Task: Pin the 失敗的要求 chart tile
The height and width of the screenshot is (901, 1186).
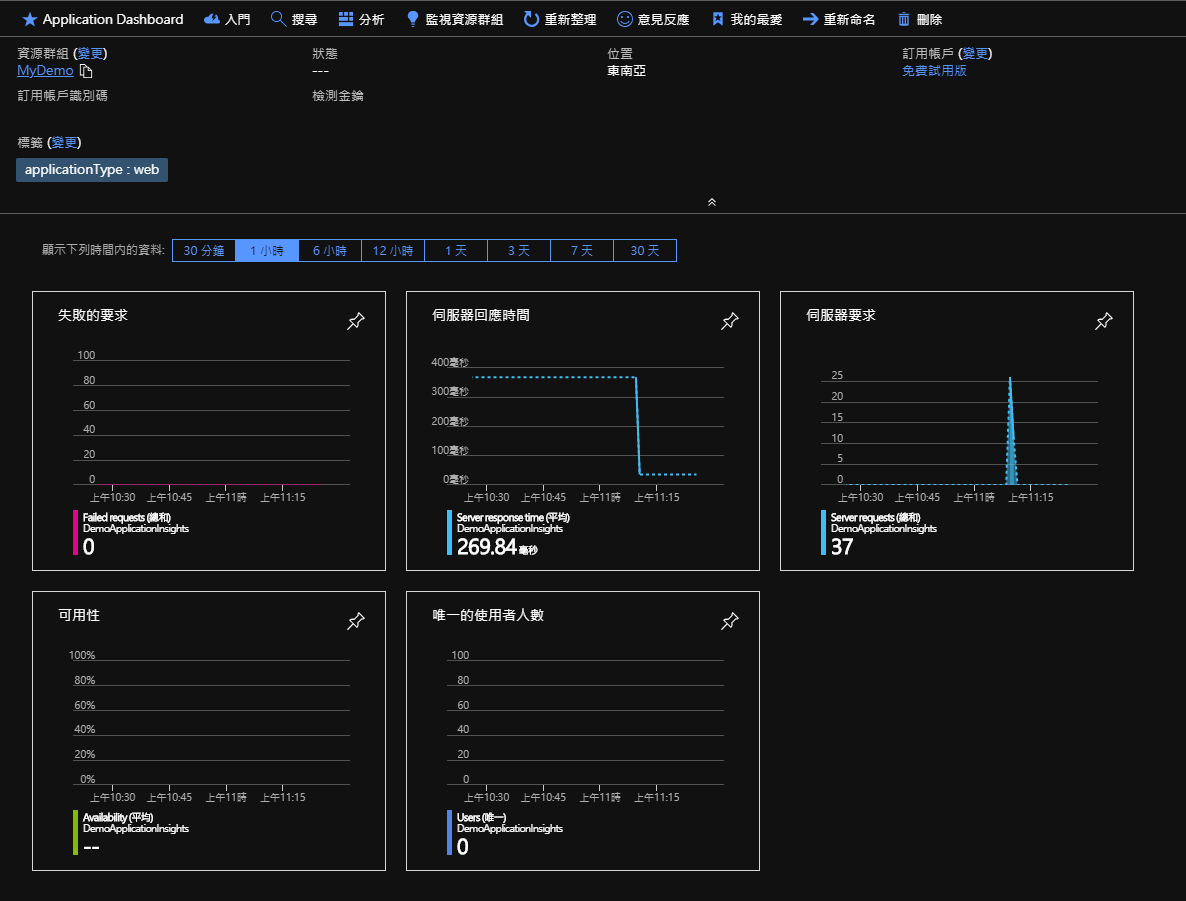Action: point(356,321)
